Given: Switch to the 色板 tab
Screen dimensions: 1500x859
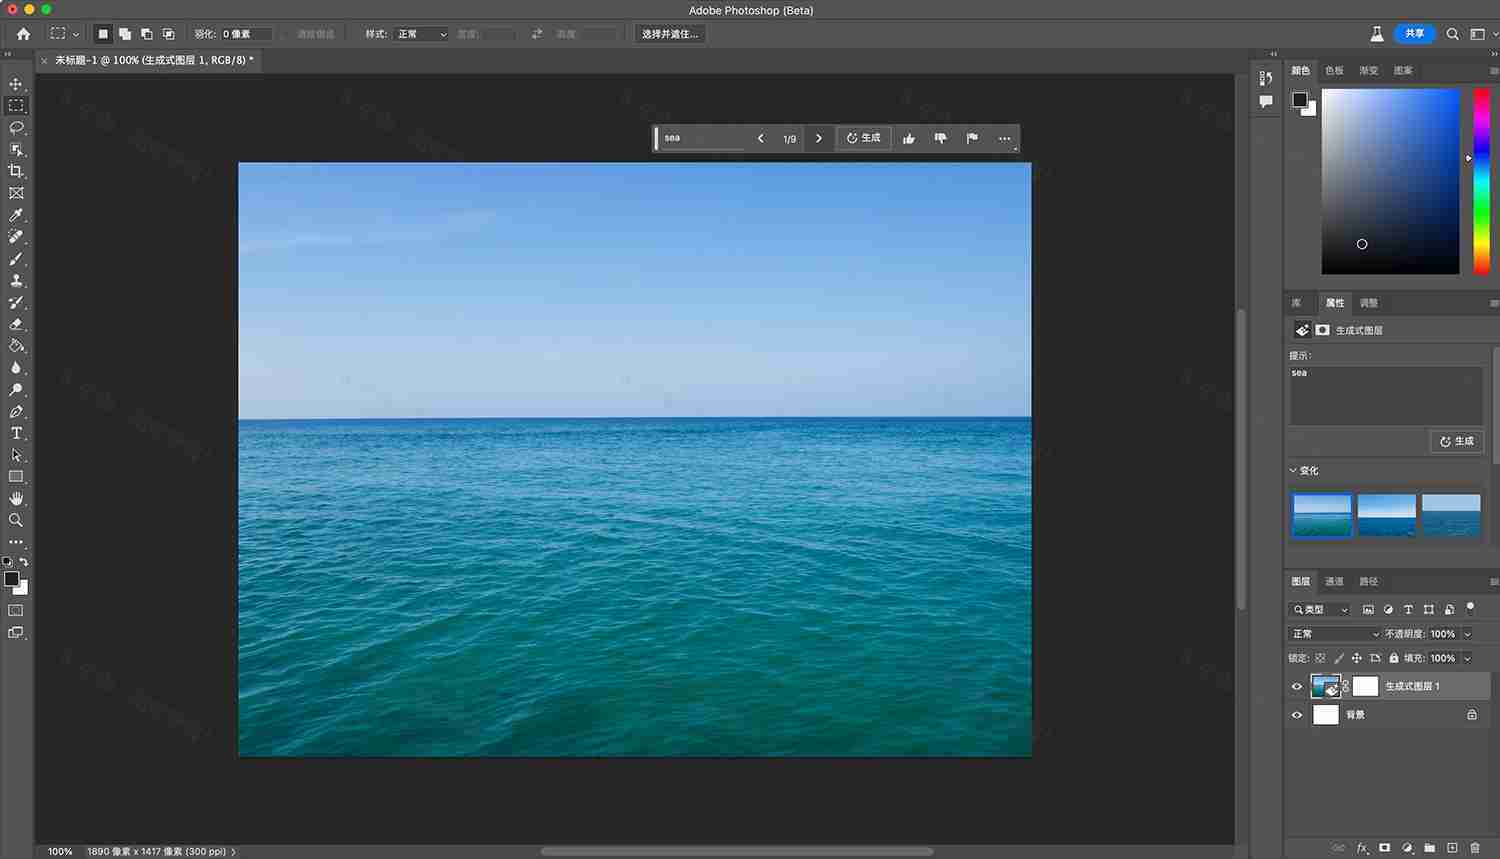Looking at the screenshot, I should [x=1333, y=70].
